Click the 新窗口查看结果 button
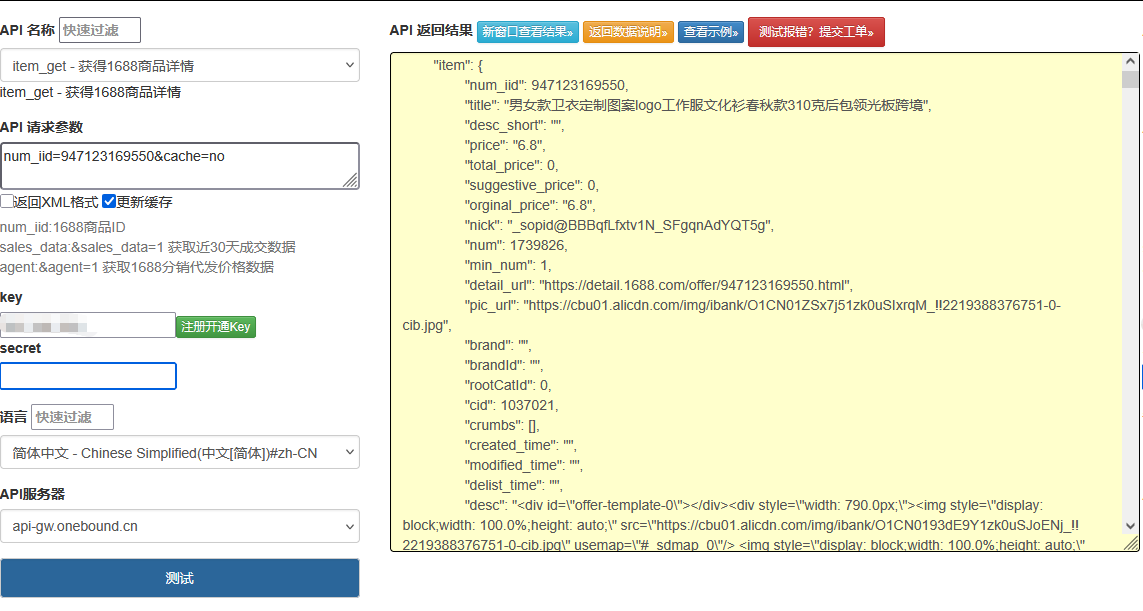 (527, 32)
